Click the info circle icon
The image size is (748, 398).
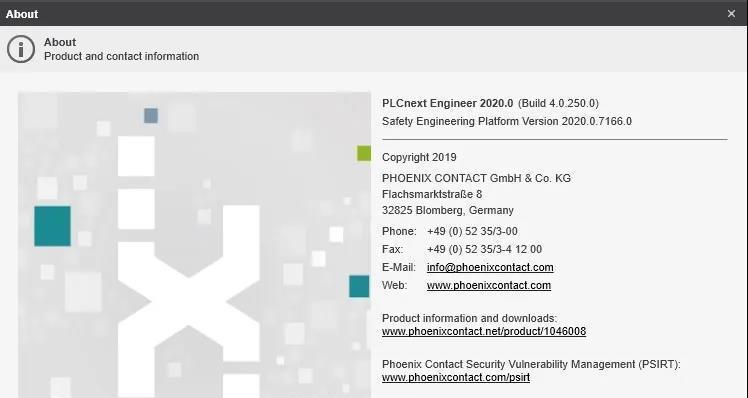coord(21,49)
